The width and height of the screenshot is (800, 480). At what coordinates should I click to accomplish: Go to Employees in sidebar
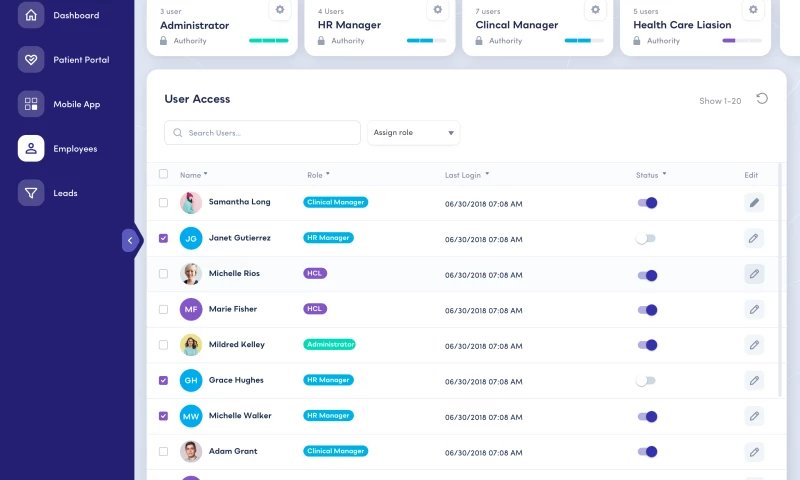pos(75,149)
